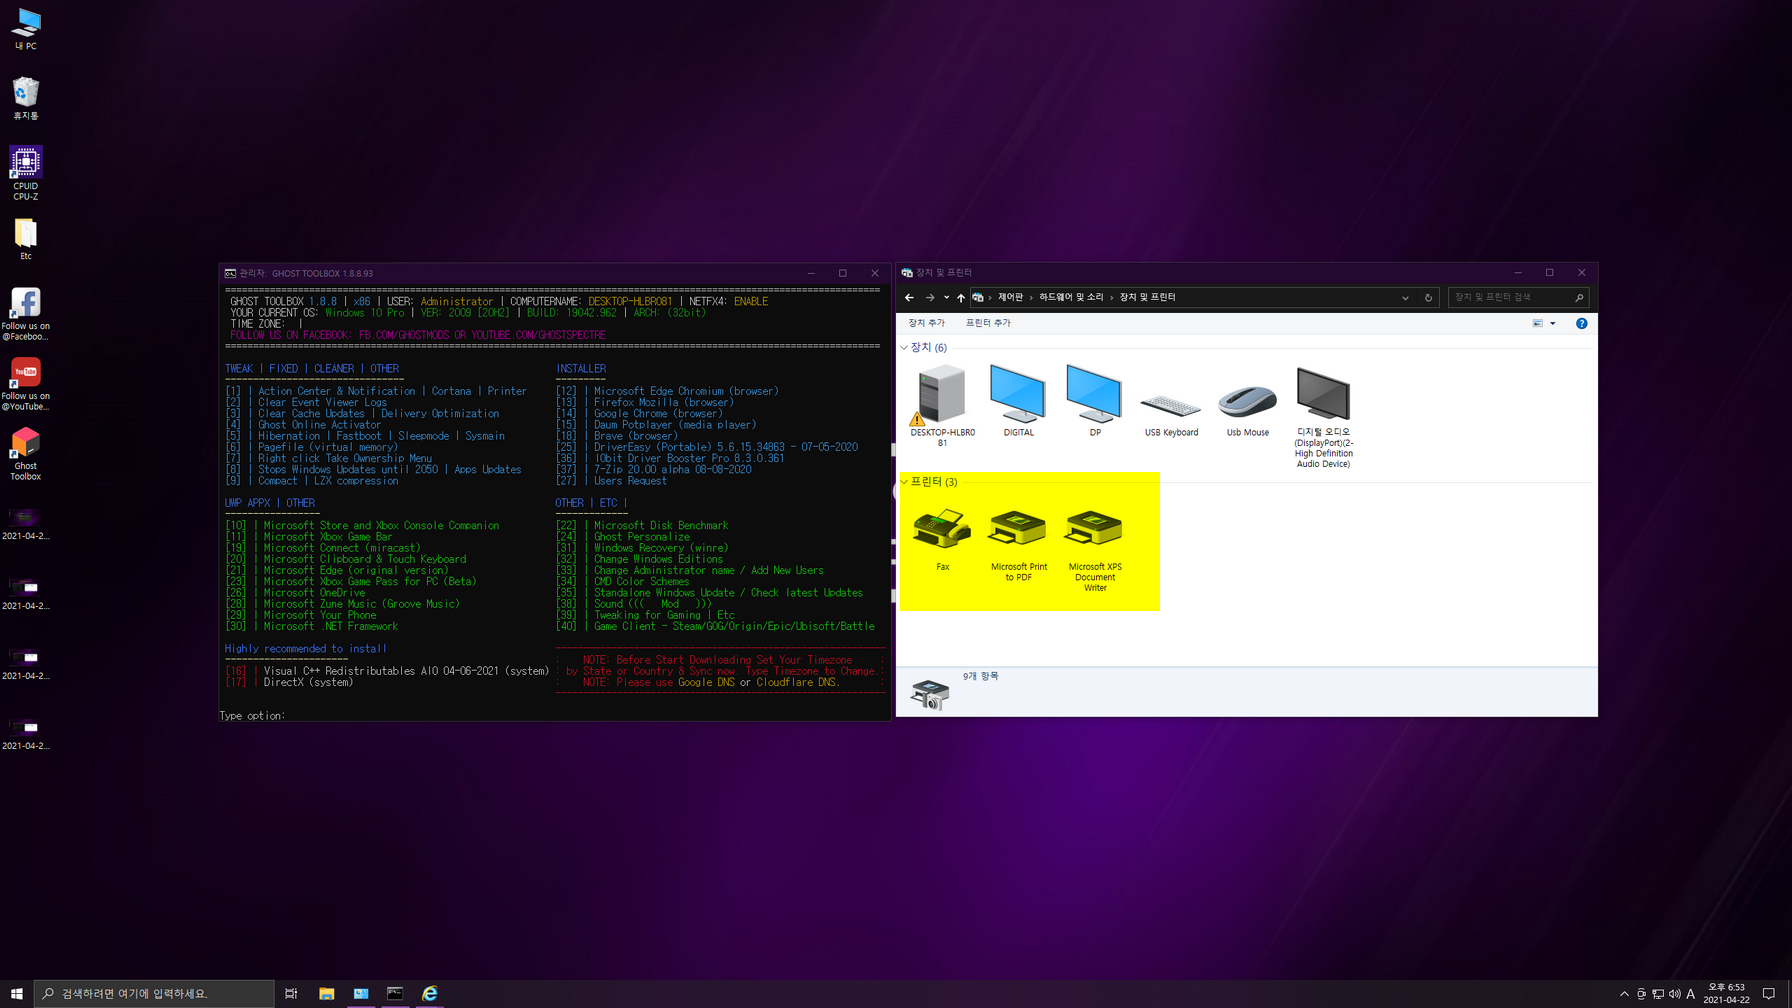Show hidden system tray icons
The image size is (1792, 1008).
pos(1624,994)
